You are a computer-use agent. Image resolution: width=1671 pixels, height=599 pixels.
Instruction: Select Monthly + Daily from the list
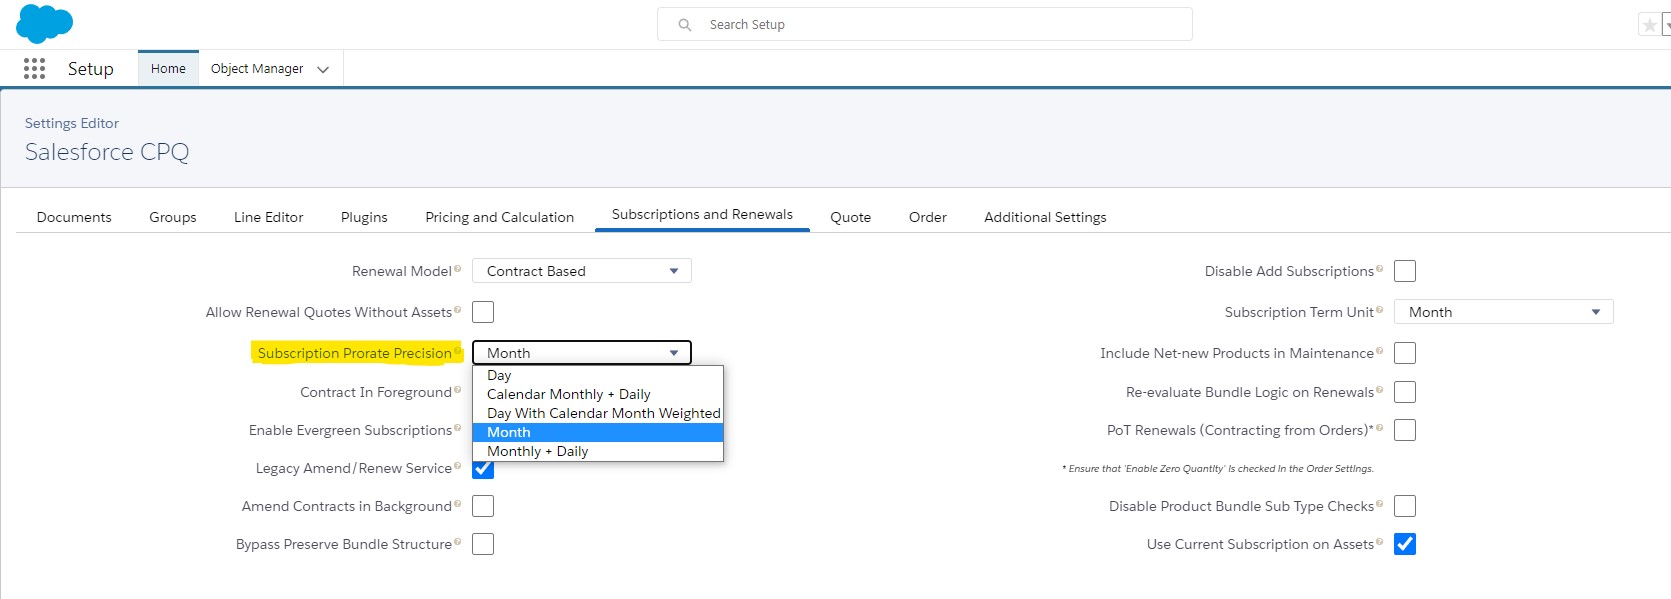coord(538,451)
